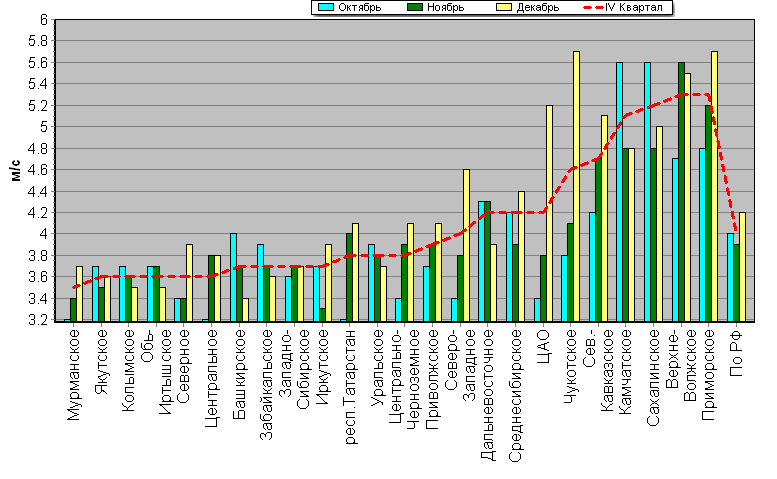Click the Иркутское axis label
Viewport: 777px width, 479px height.
(322, 367)
